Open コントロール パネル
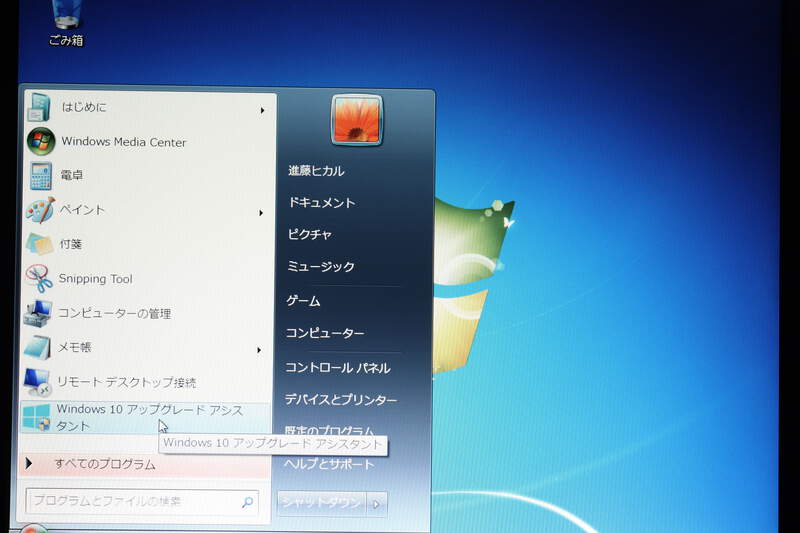 338,368
